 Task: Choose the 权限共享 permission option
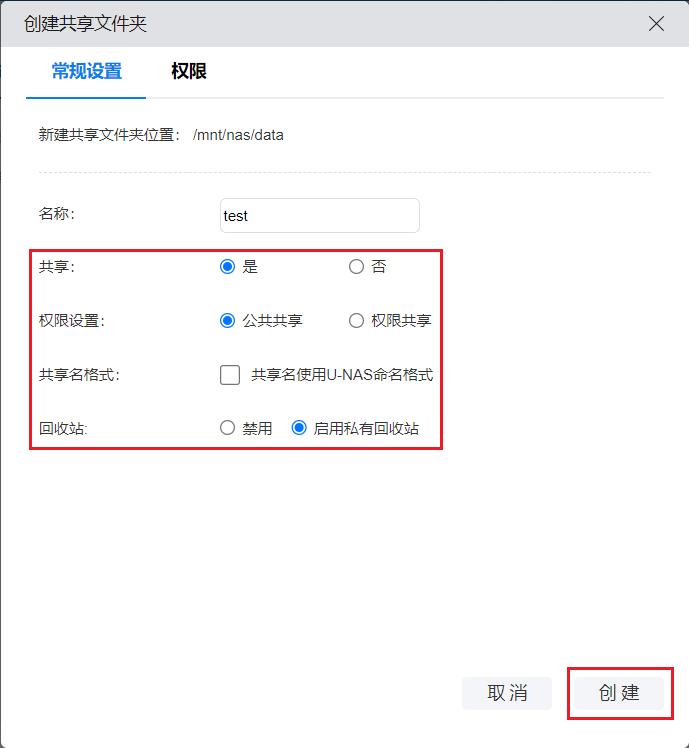coord(356,321)
